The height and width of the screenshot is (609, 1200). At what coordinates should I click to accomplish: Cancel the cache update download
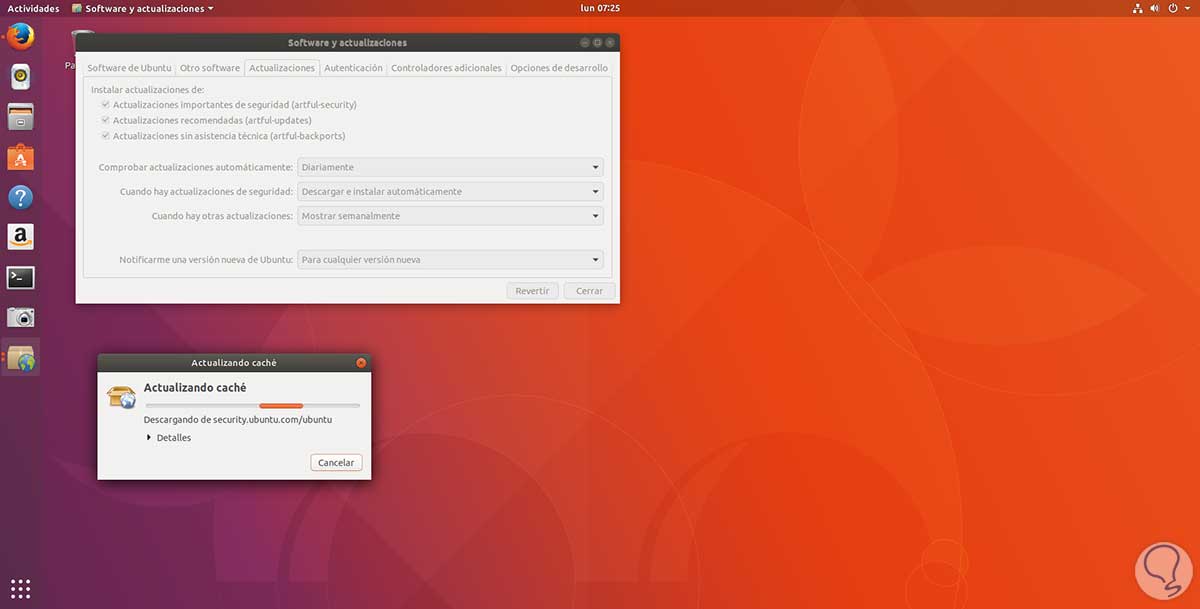[336, 462]
